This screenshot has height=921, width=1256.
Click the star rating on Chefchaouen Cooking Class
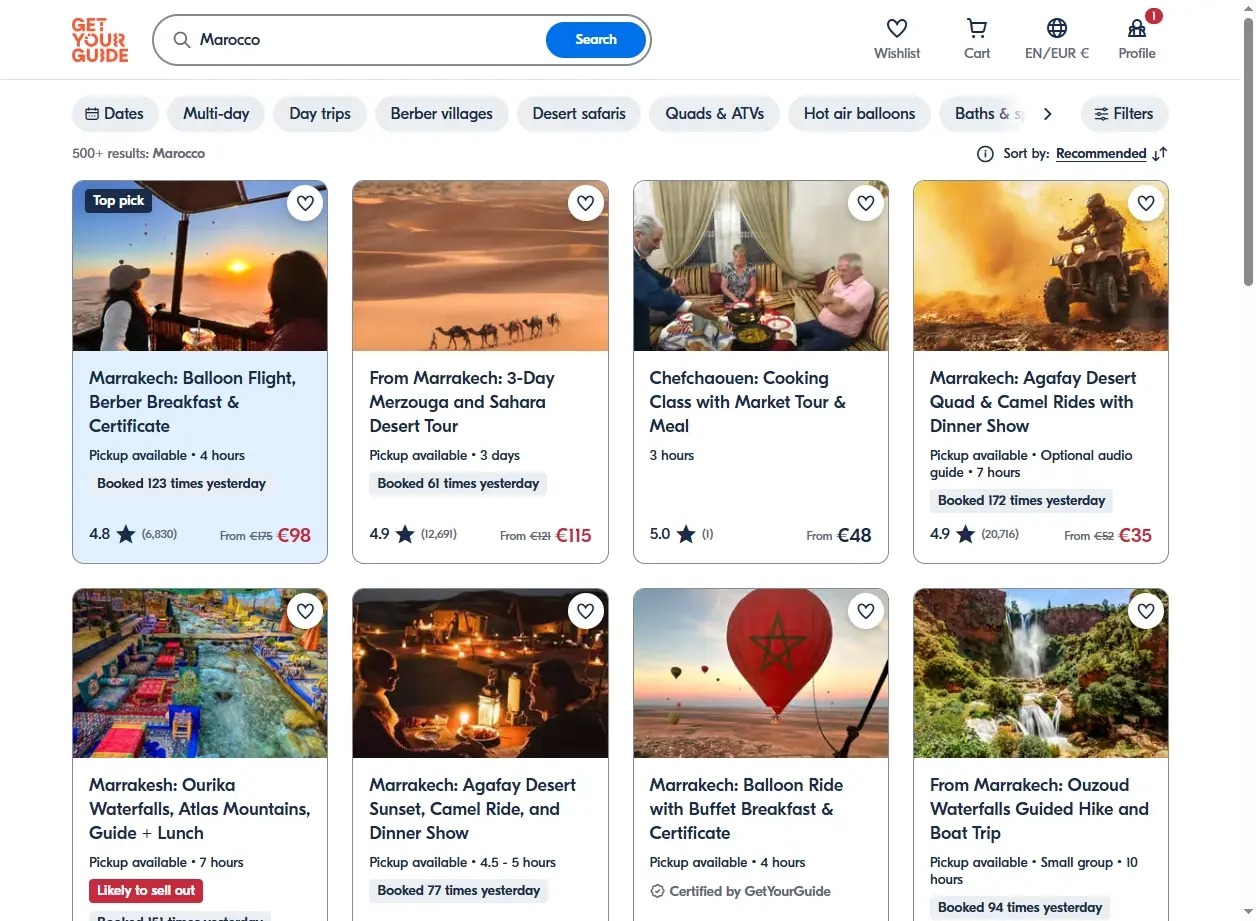(x=686, y=534)
